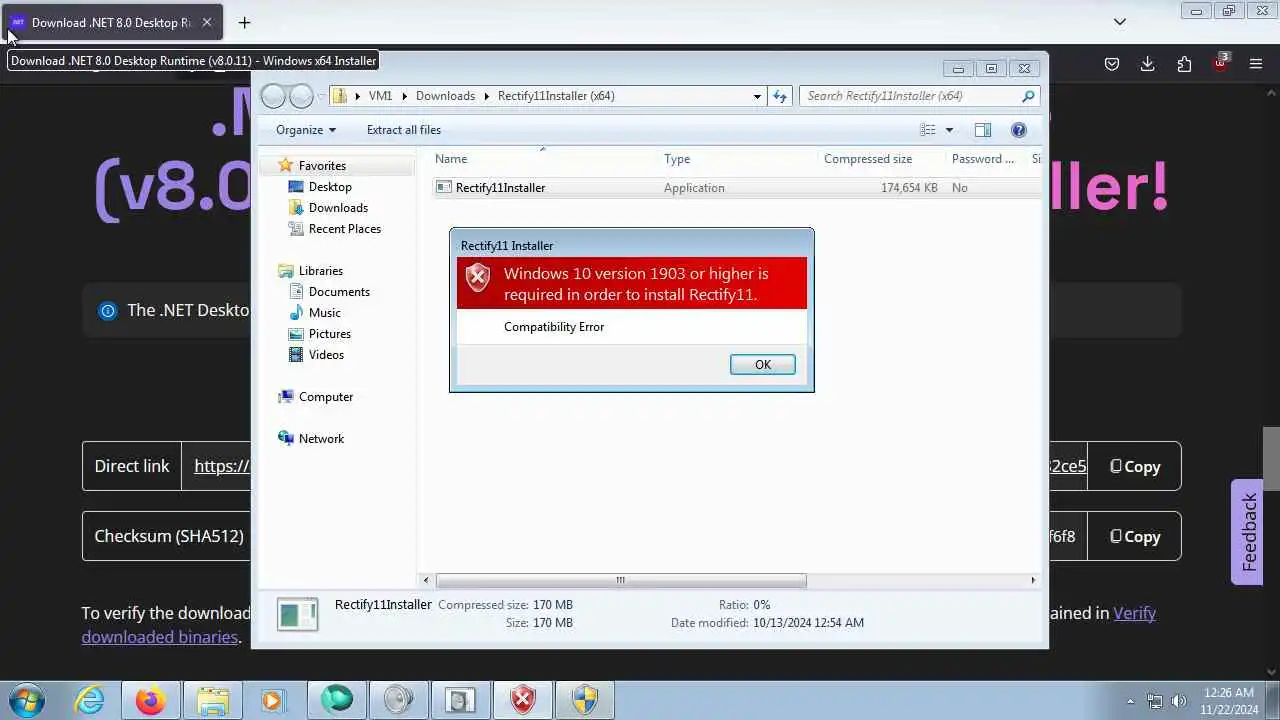Click Windows Explorer folder icon in taskbar
The height and width of the screenshot is (720, 1280).
coord(213,700)
